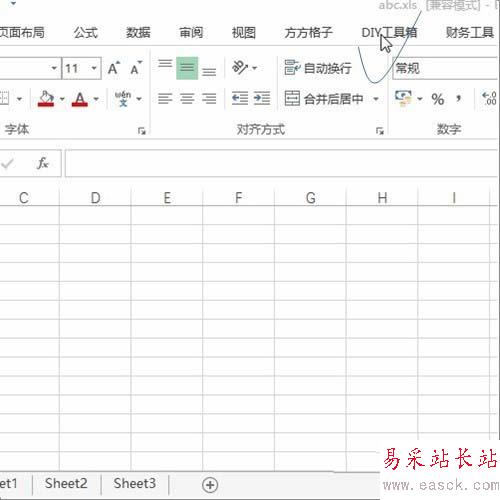Apply the red font color A
The width and height of the screenshot is (500, 500).
click(x=80, y=99)
